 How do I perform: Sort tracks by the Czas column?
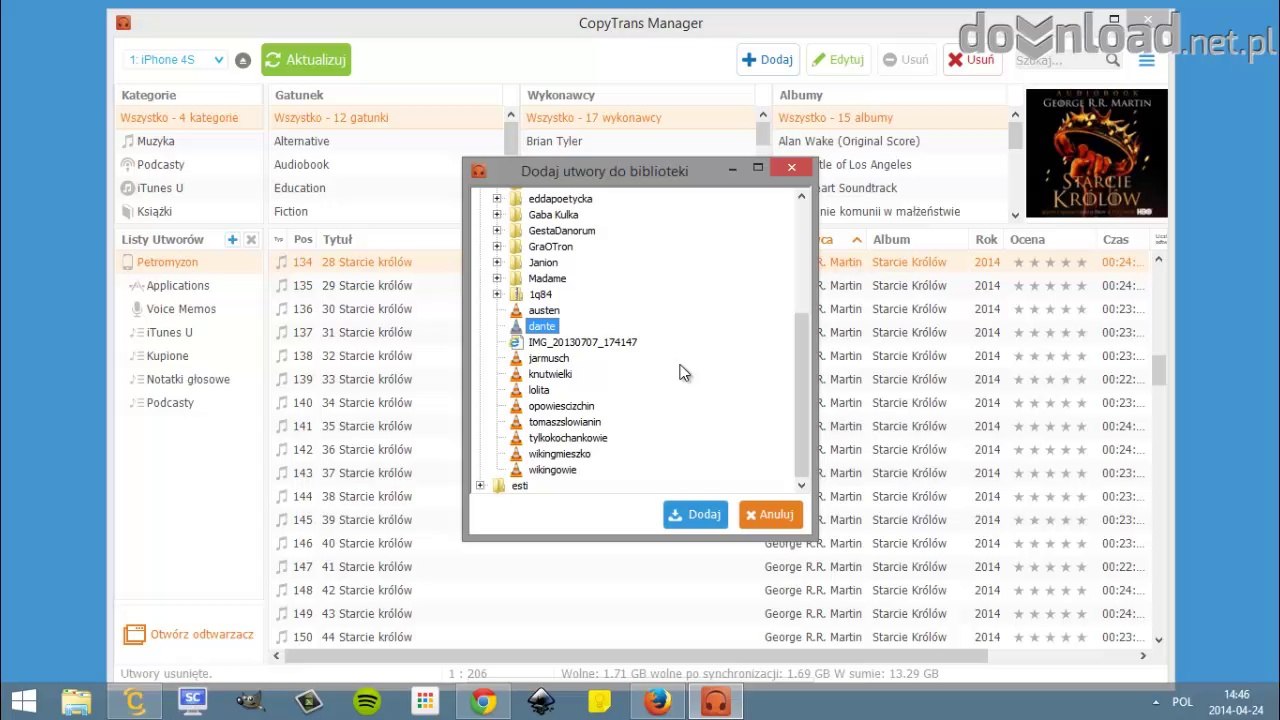(x=1115, y=240)
